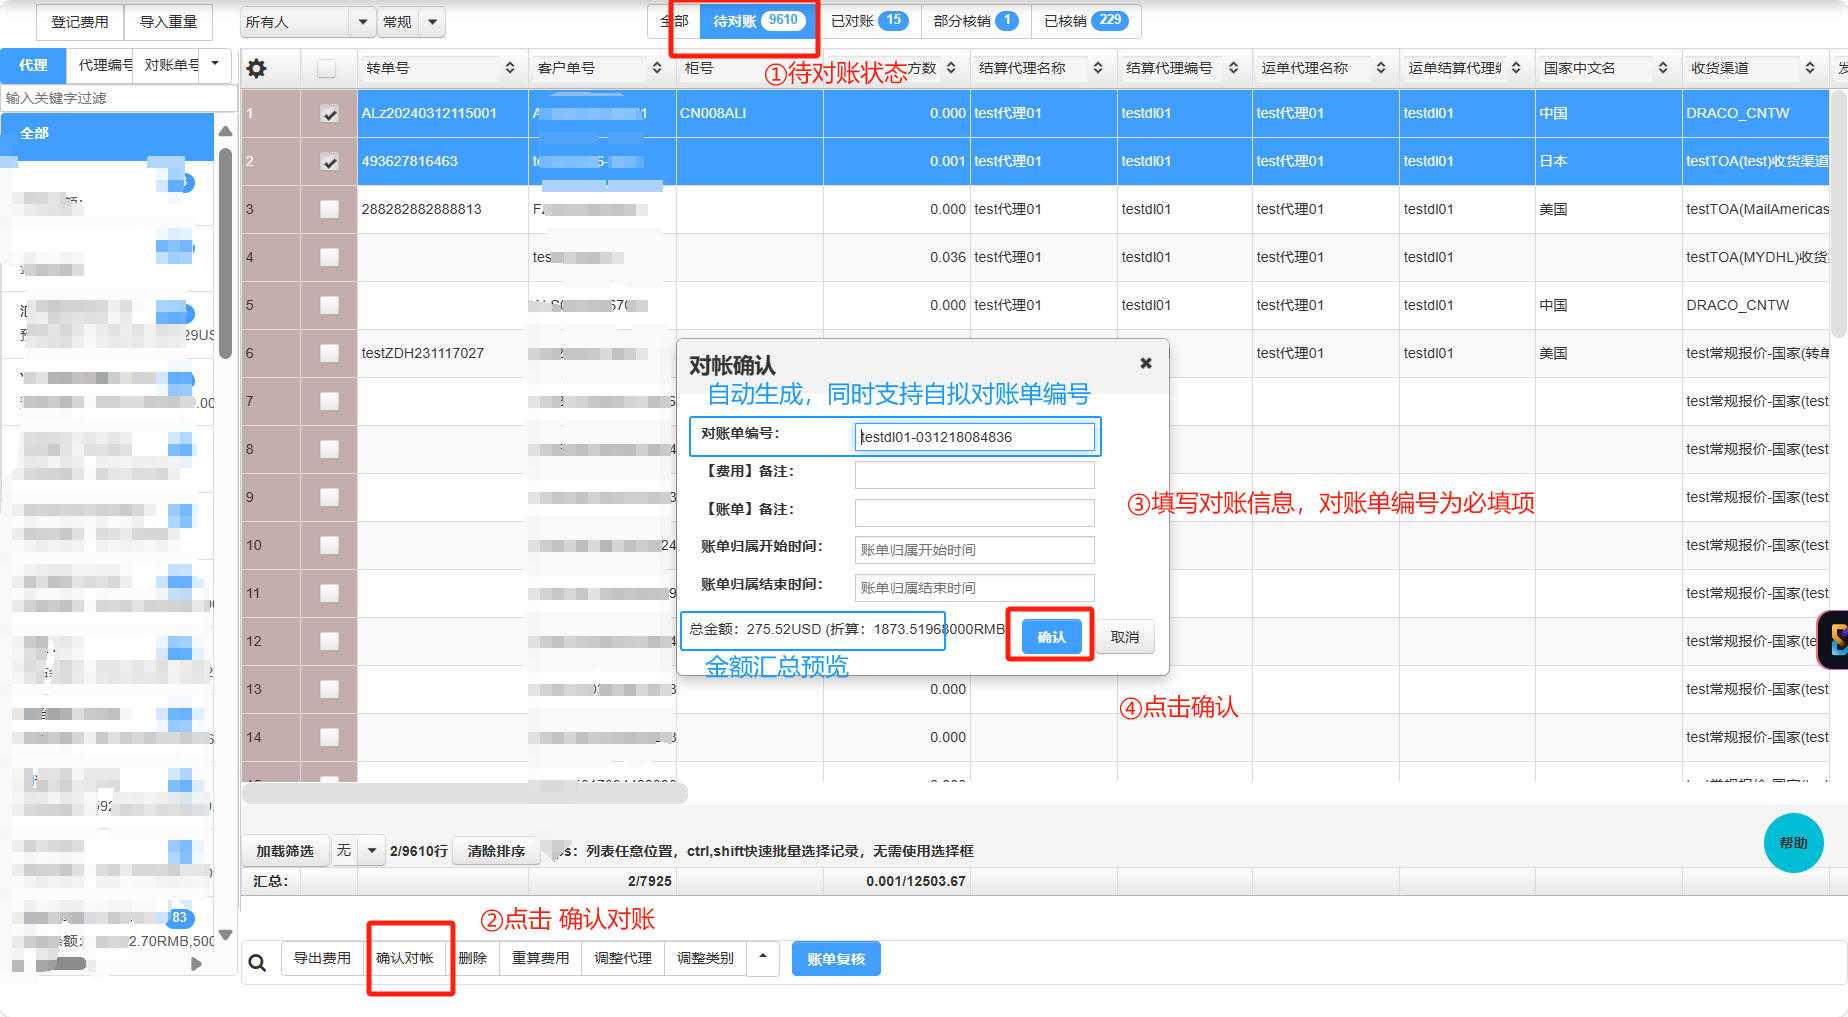Open the 所有人 owner dropdown
Image resolution: width=1848 pixels, height=1017 pixels.
click(307, 22)
